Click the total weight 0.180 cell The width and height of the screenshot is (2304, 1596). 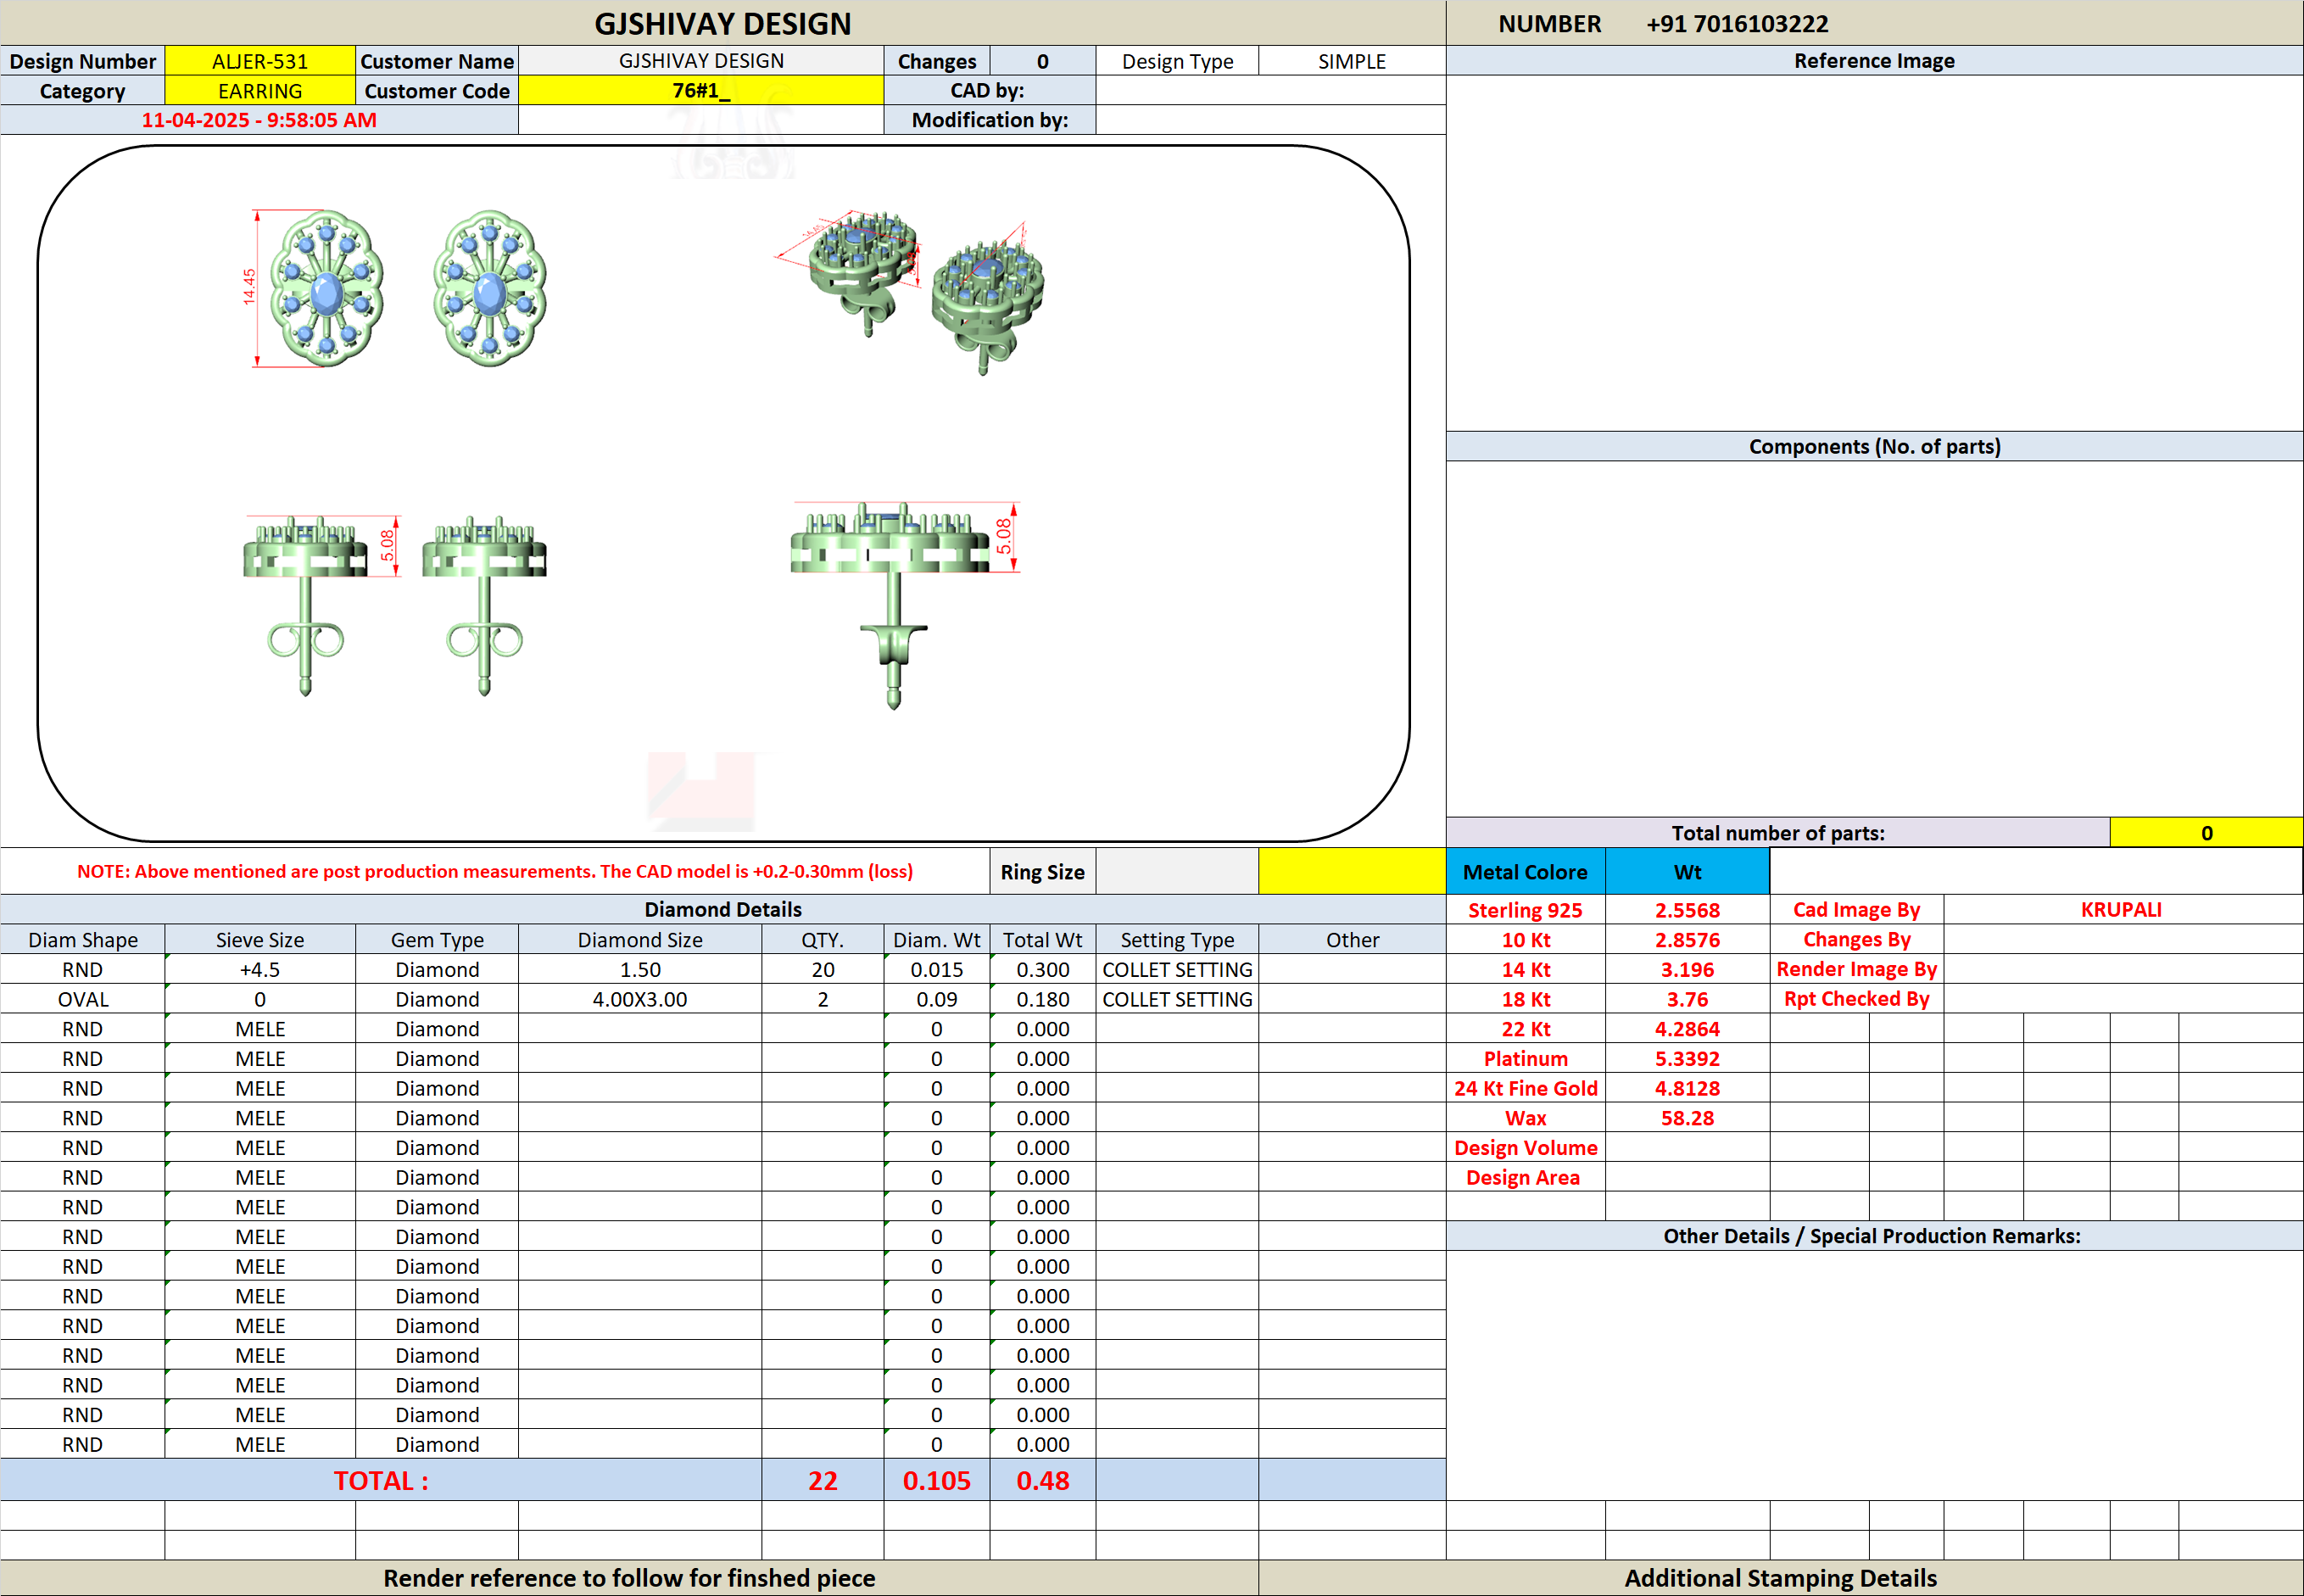click(1043, 1000)
